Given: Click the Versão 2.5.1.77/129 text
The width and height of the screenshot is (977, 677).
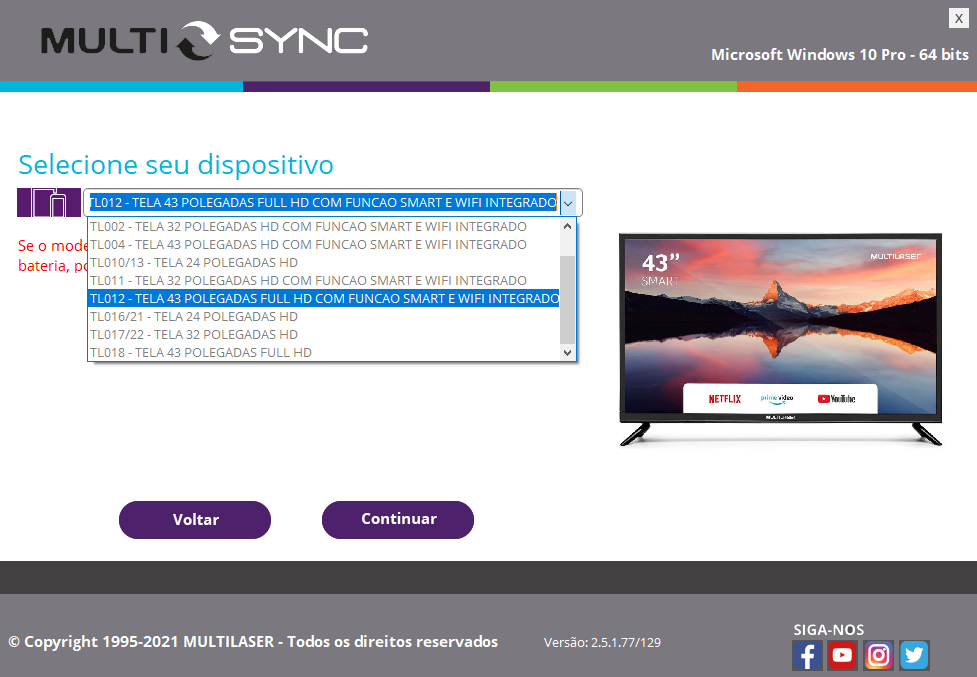Looking at the screenshot, I should (x=602, y=643).
